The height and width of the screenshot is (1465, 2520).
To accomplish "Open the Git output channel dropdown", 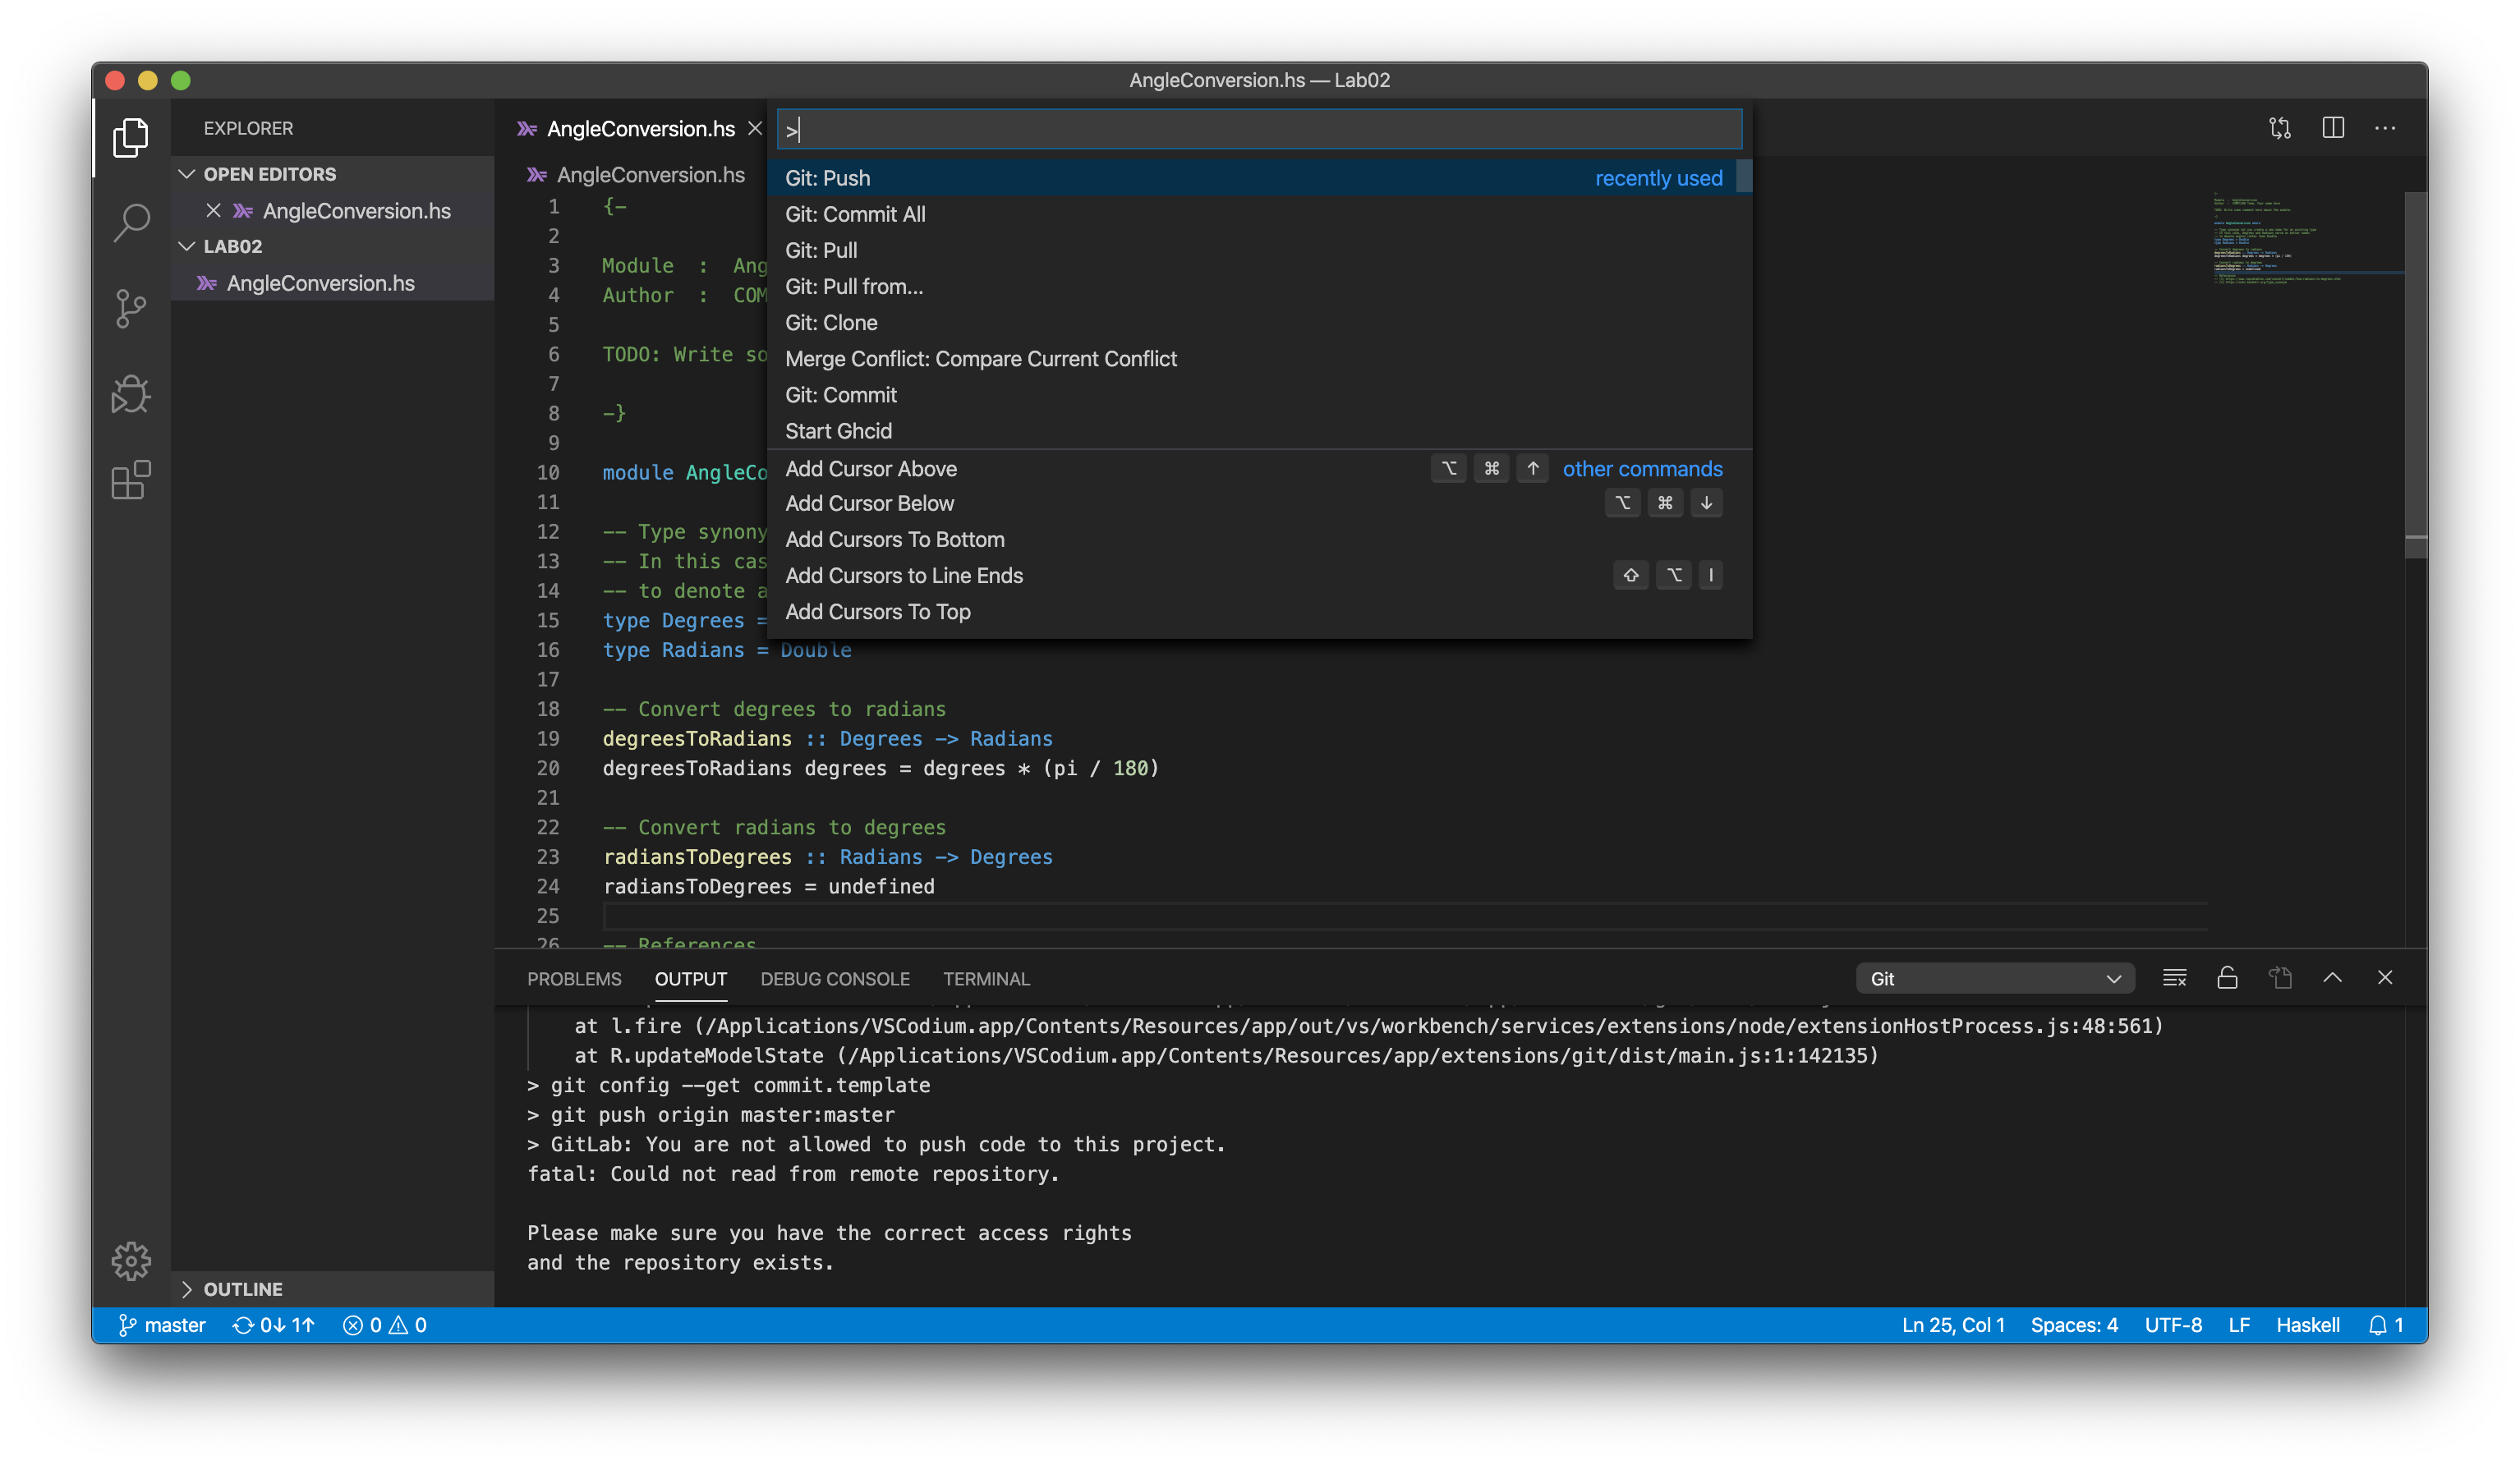I will (1995, 978).
